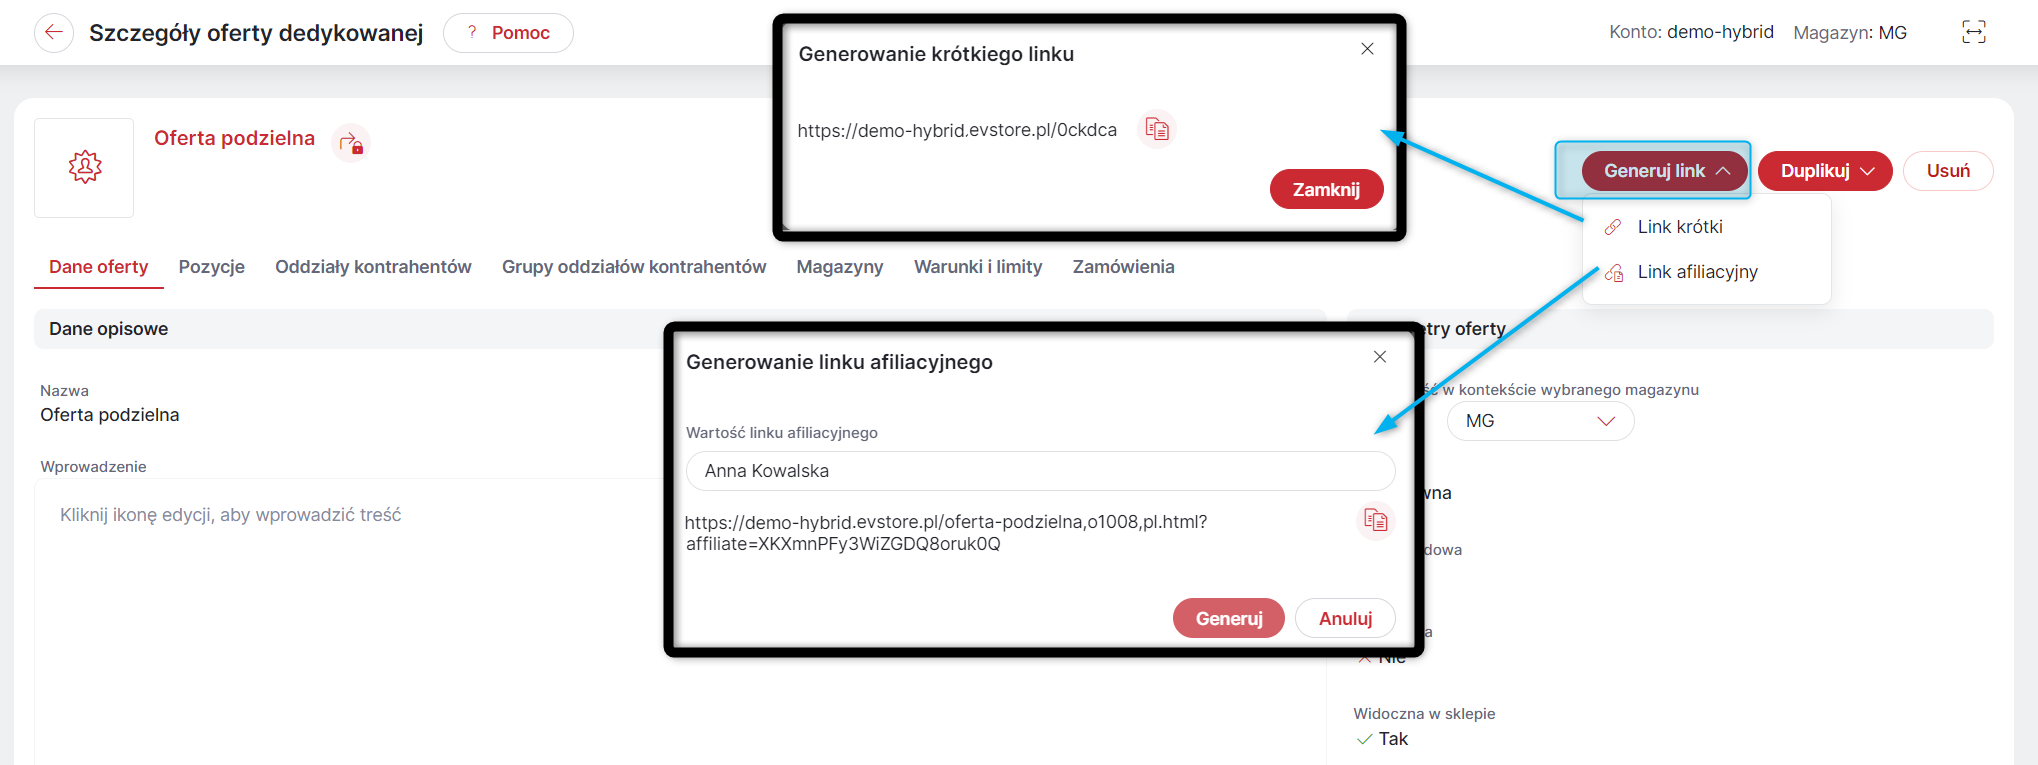Viewport: 2038px width, 765px height.
Task: Open the Zamówienia tab
Action: click(1124, 267)
